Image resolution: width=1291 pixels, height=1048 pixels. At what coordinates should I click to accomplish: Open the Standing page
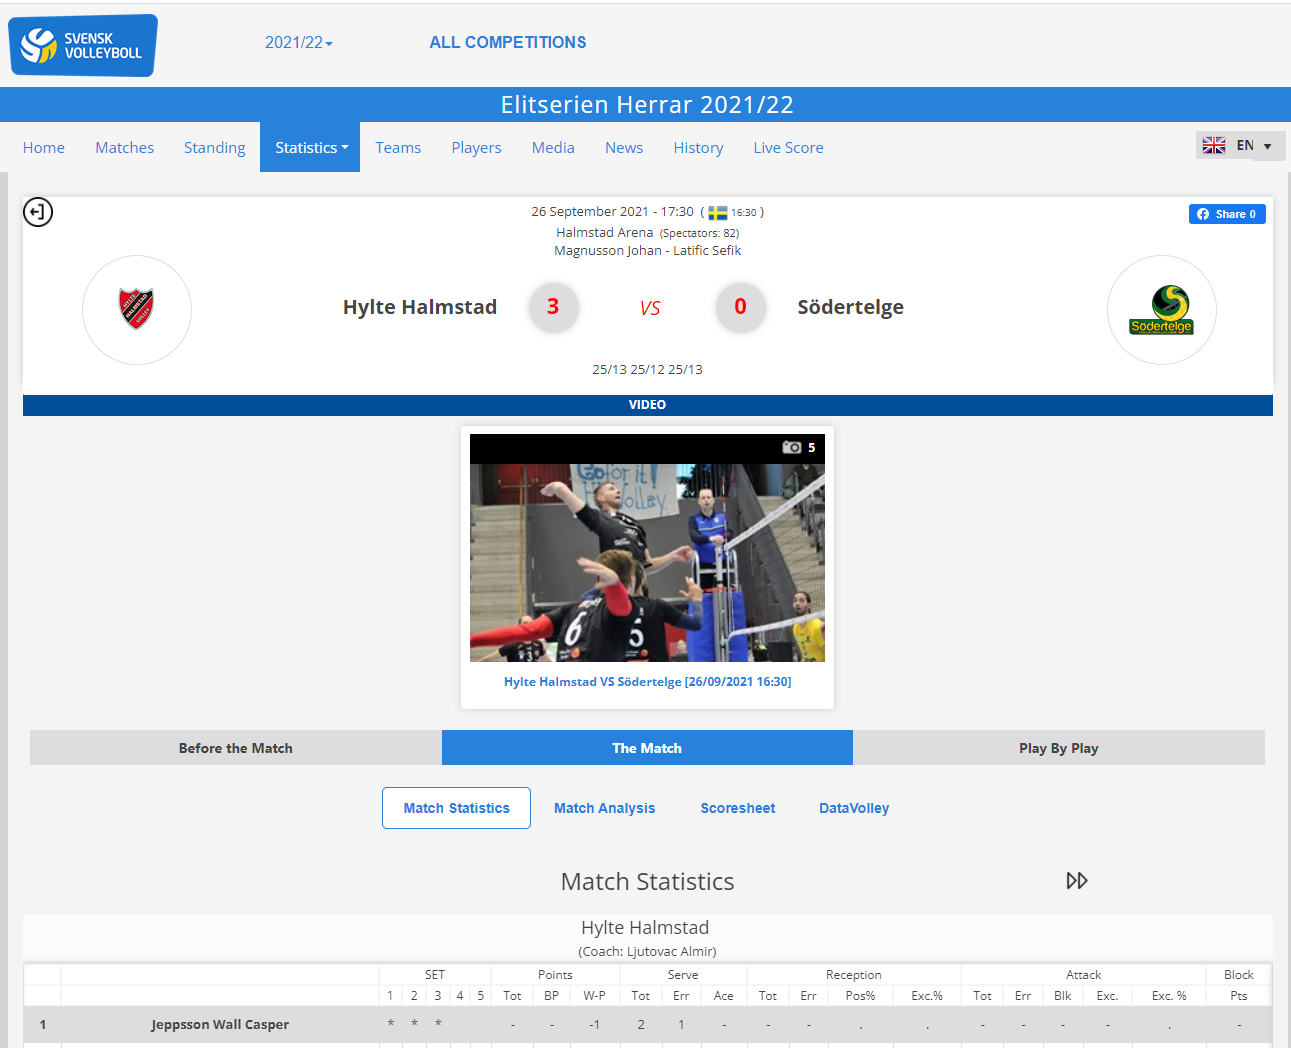[x=214, y=148]
